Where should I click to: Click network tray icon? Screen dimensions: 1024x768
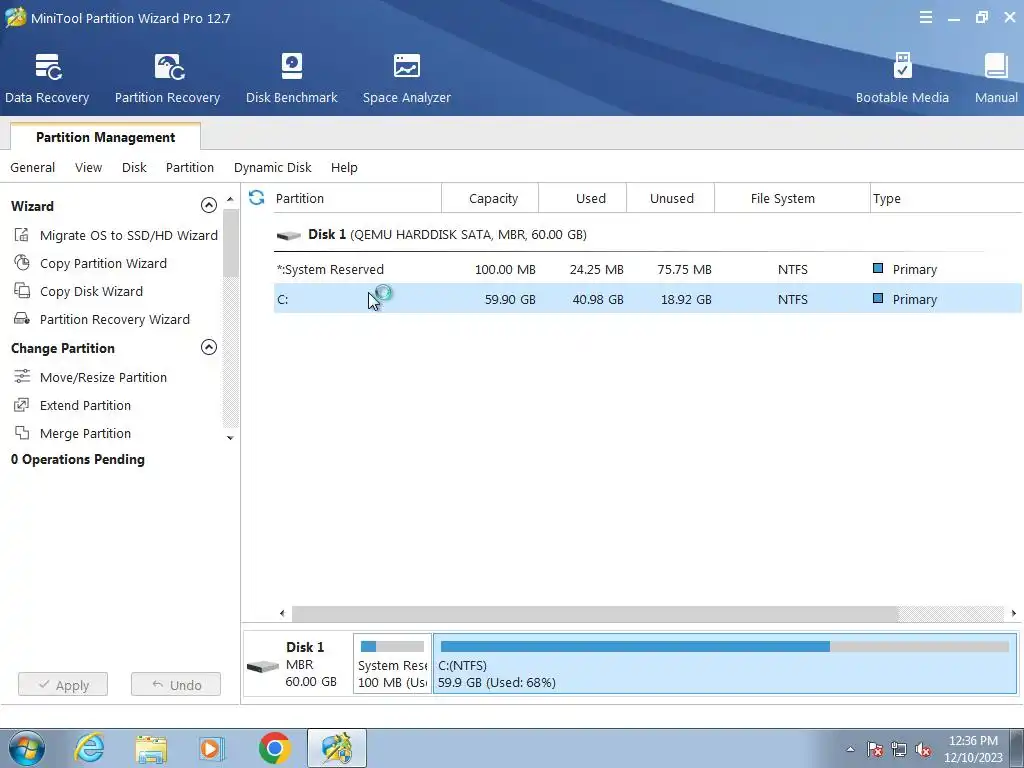click(899, 750)
